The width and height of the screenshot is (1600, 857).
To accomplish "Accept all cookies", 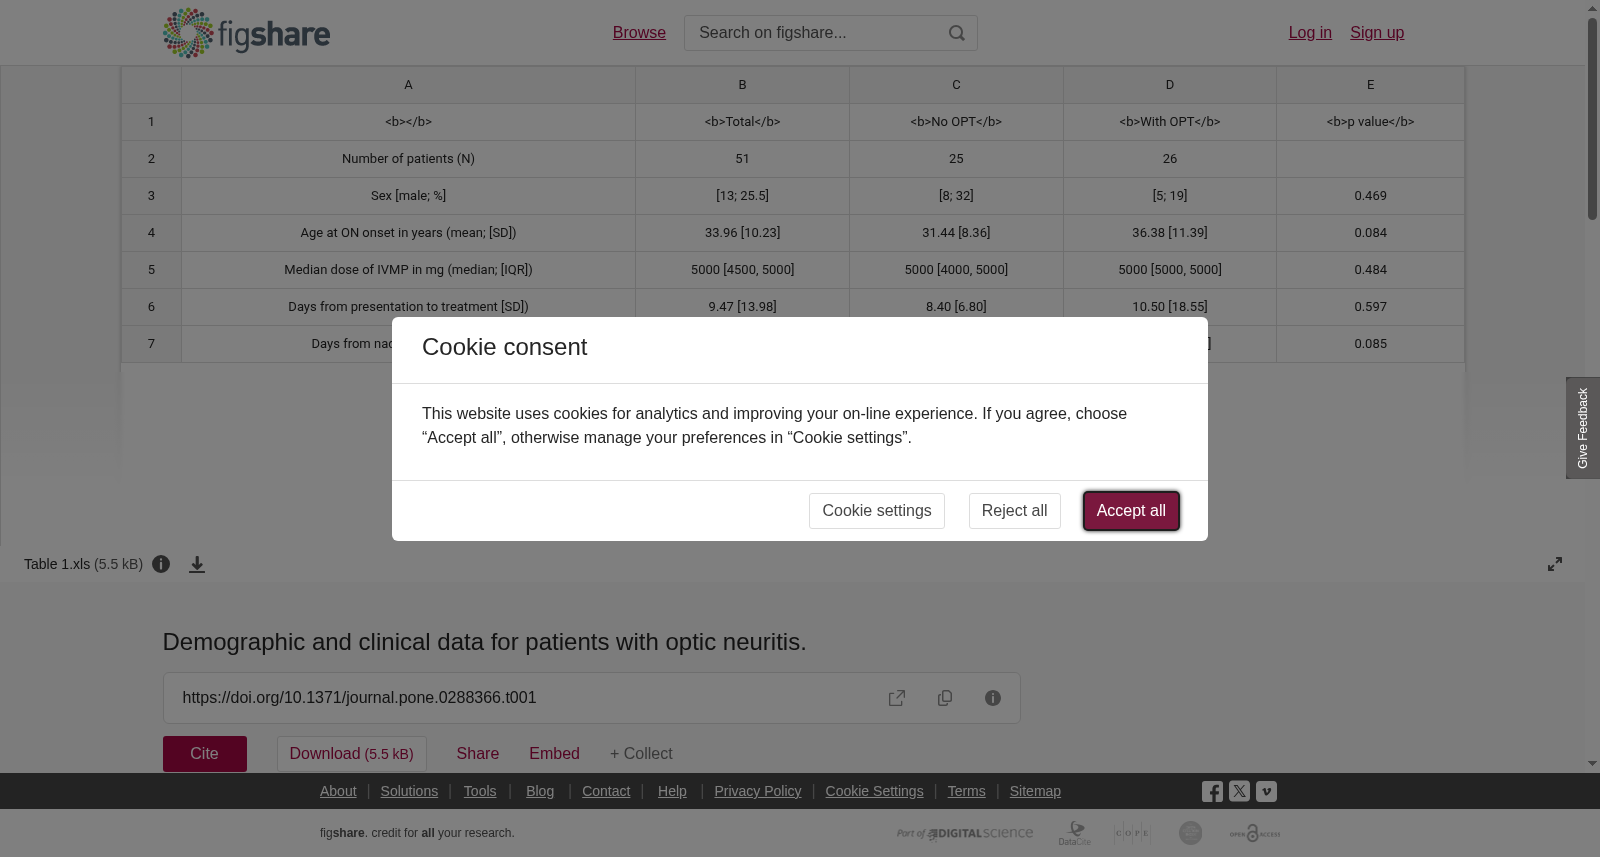I will point(1131,511).
